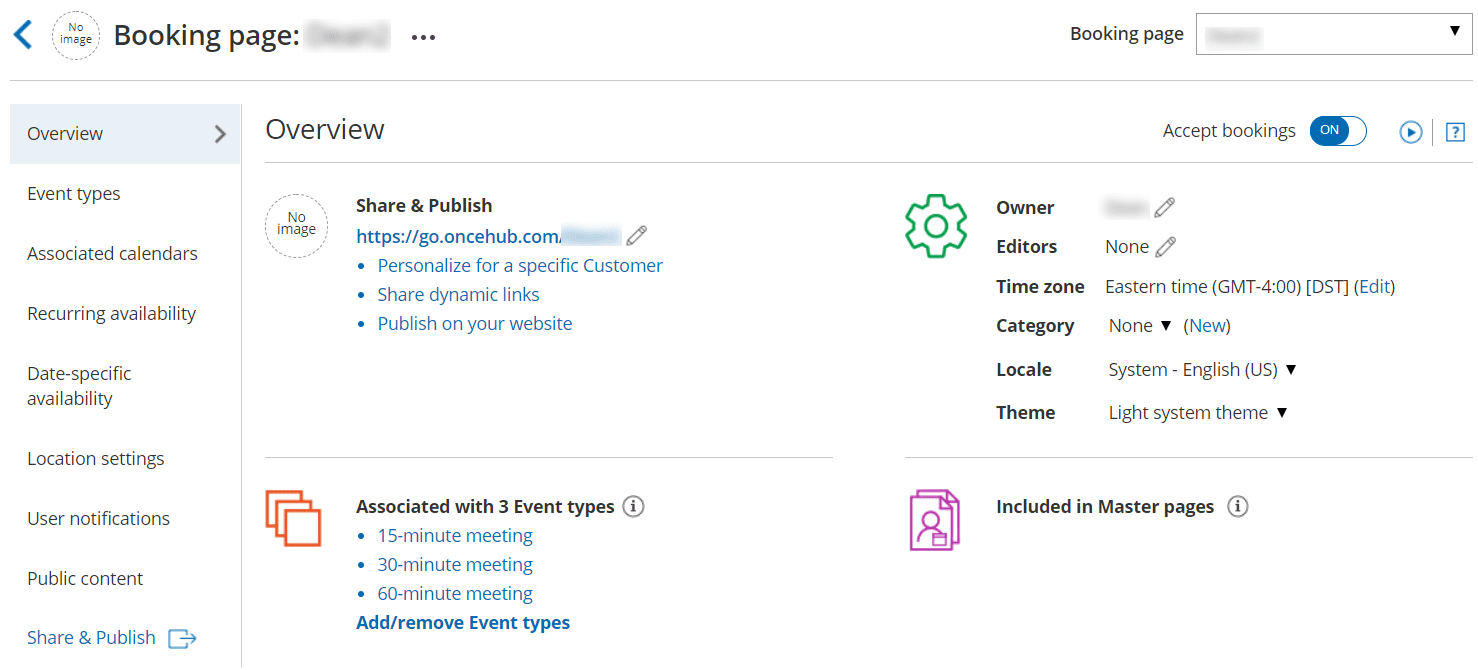The image size is (1478, 670).
Task: Open the Booking page selector dropdown
Action: point(1334,34)
